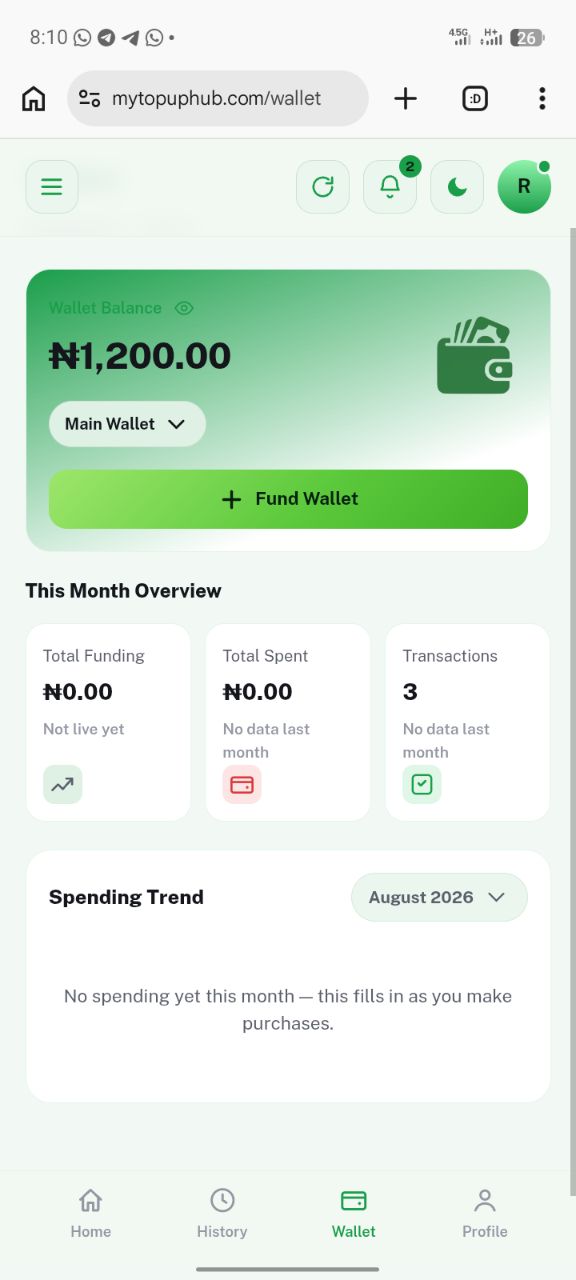Tap the browser home icon
This screenshot has height=1280, width=576.
(34, 98)
